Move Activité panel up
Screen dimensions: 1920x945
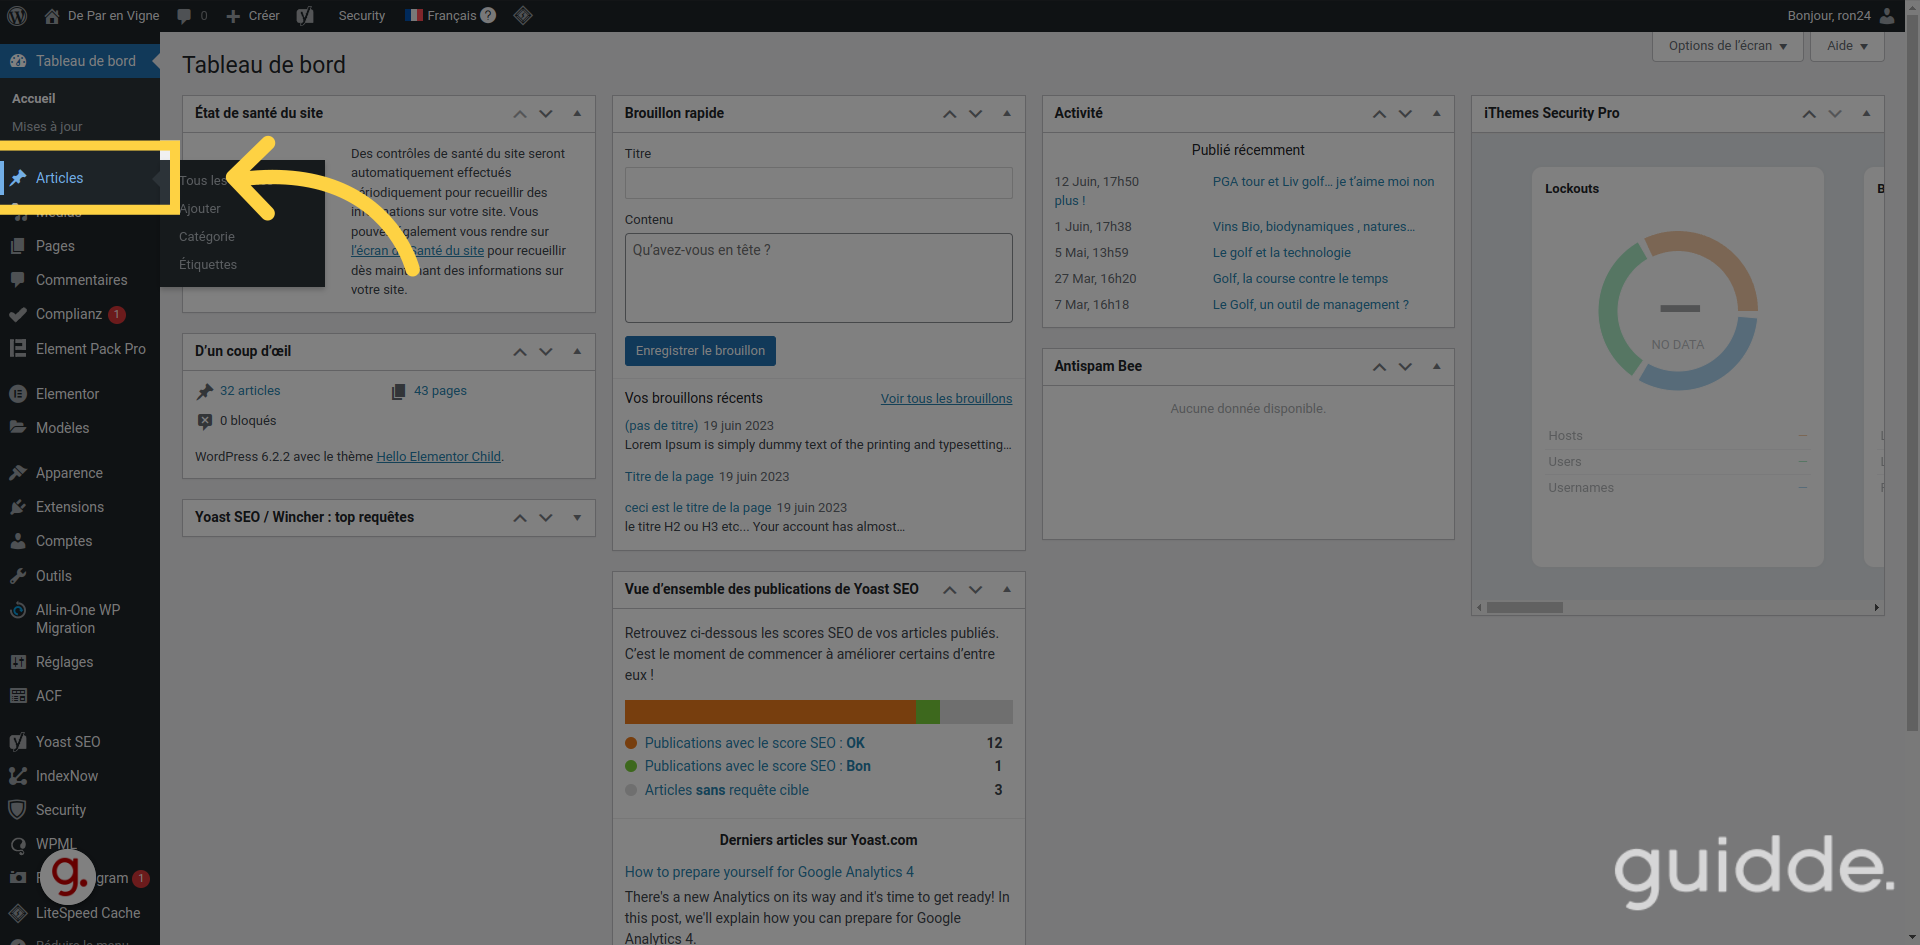point(1379,114)
